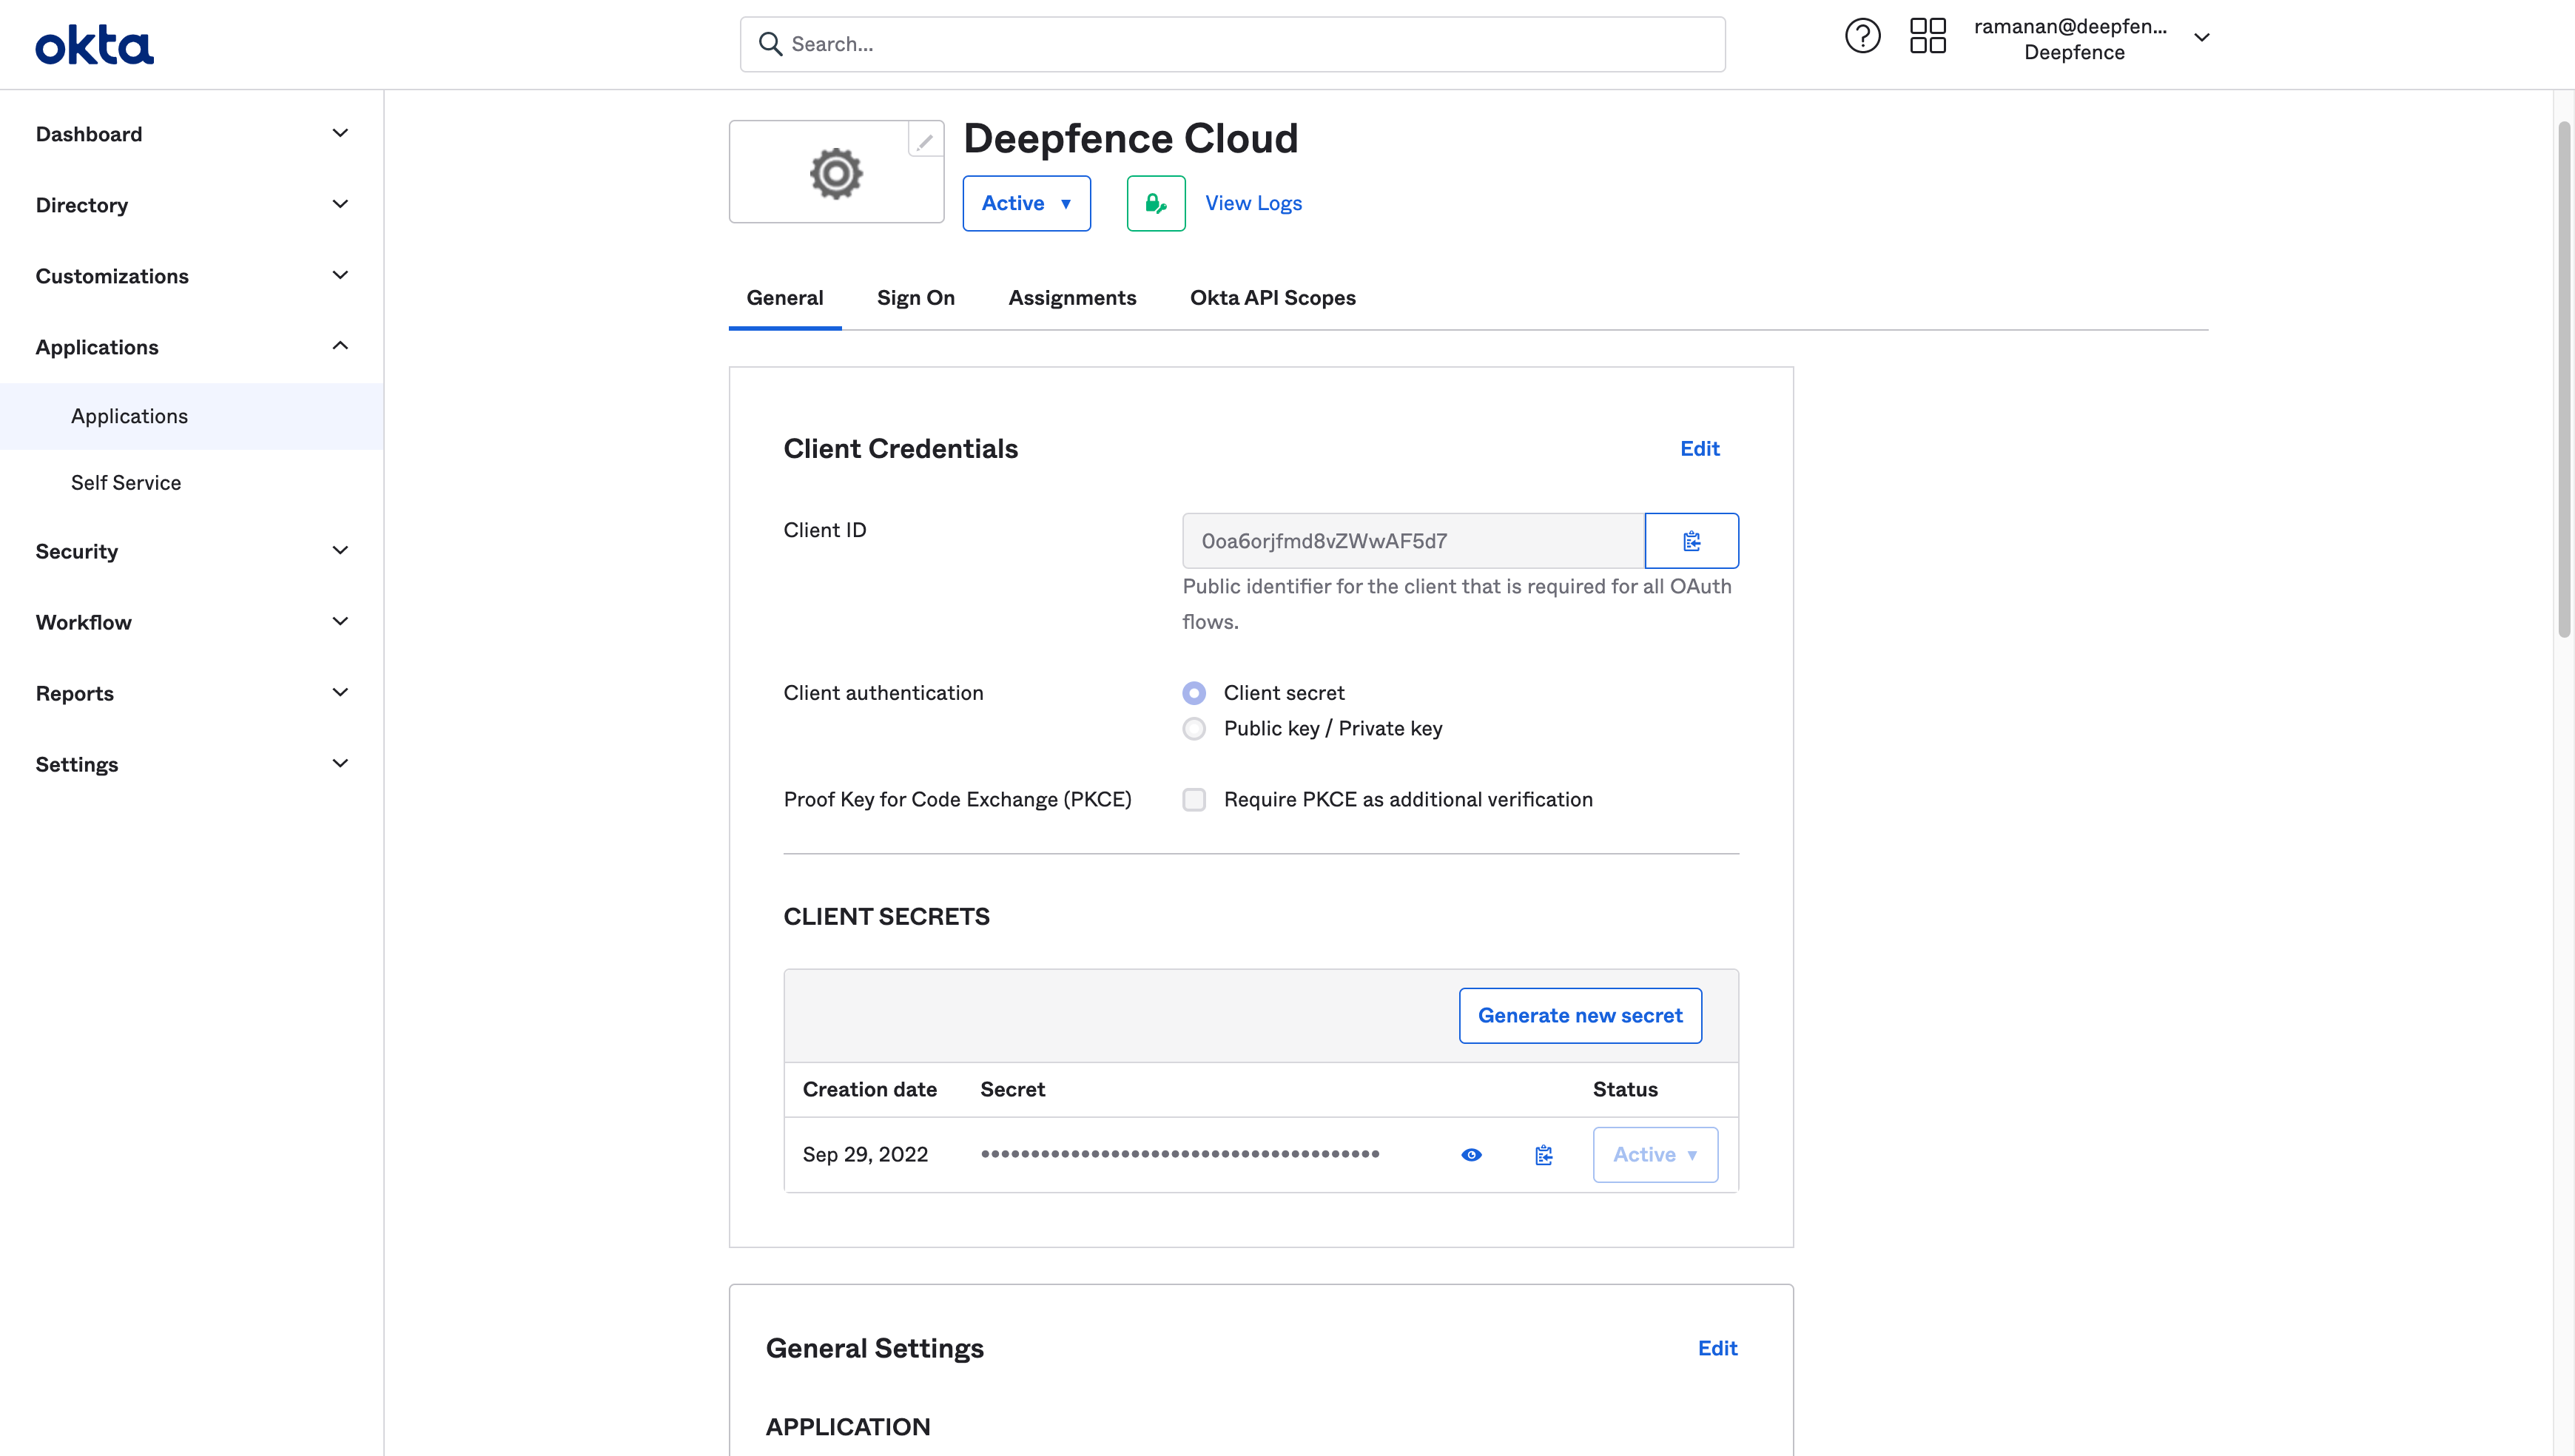The height and width of the screenshot is (1456, 2575).
Task: Click the ramanan@deepfen... account name
Action: tap(2070, 27)
